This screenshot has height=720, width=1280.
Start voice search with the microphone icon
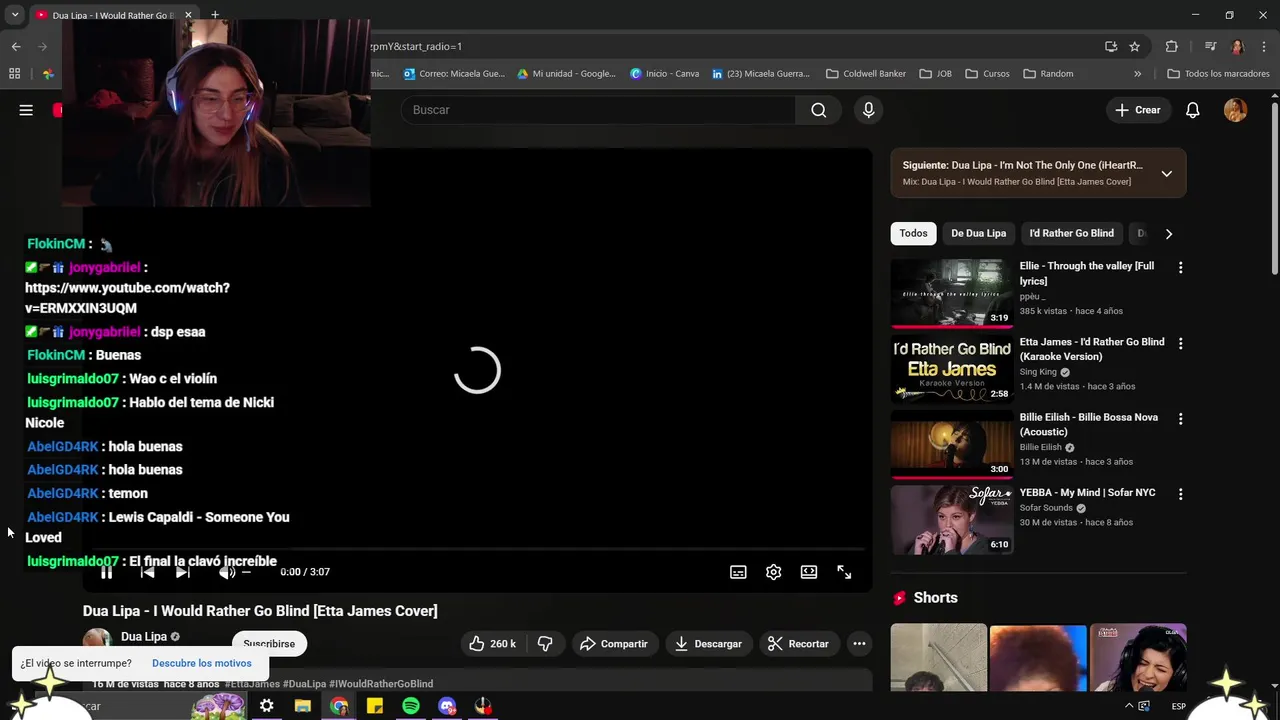pos(868,110)
